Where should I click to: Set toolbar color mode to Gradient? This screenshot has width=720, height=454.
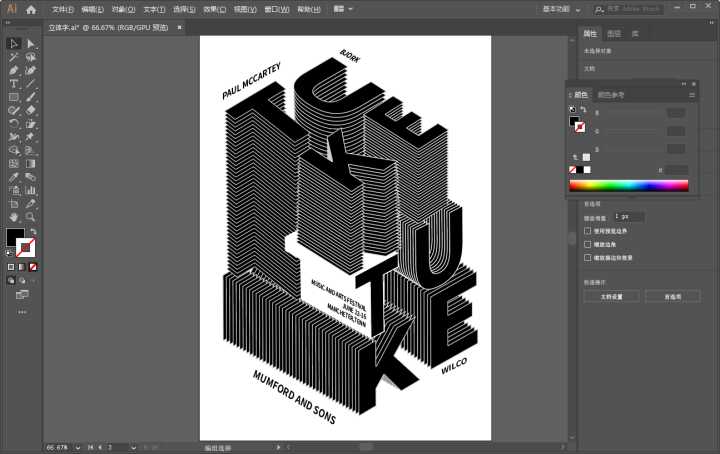(x=22, y=267)
